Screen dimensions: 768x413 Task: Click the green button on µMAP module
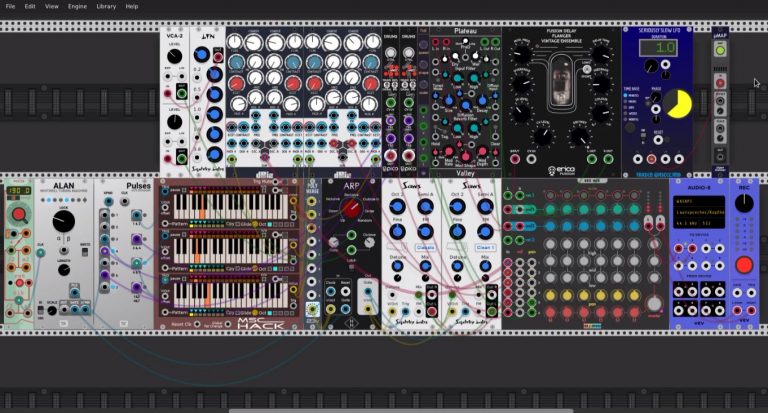(x=720, y=50)
